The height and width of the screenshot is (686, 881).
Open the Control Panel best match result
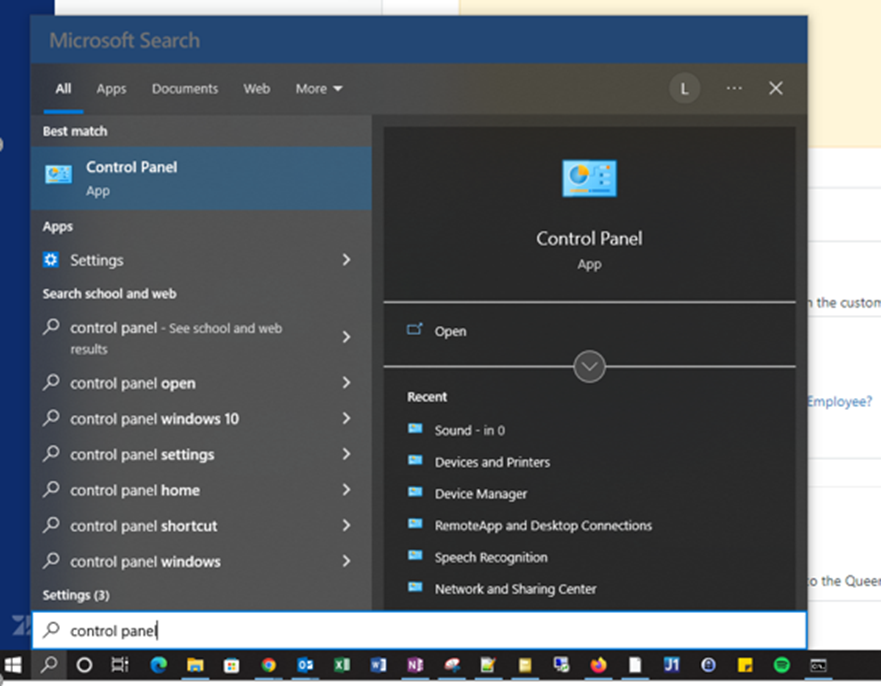tap(201, 178)
